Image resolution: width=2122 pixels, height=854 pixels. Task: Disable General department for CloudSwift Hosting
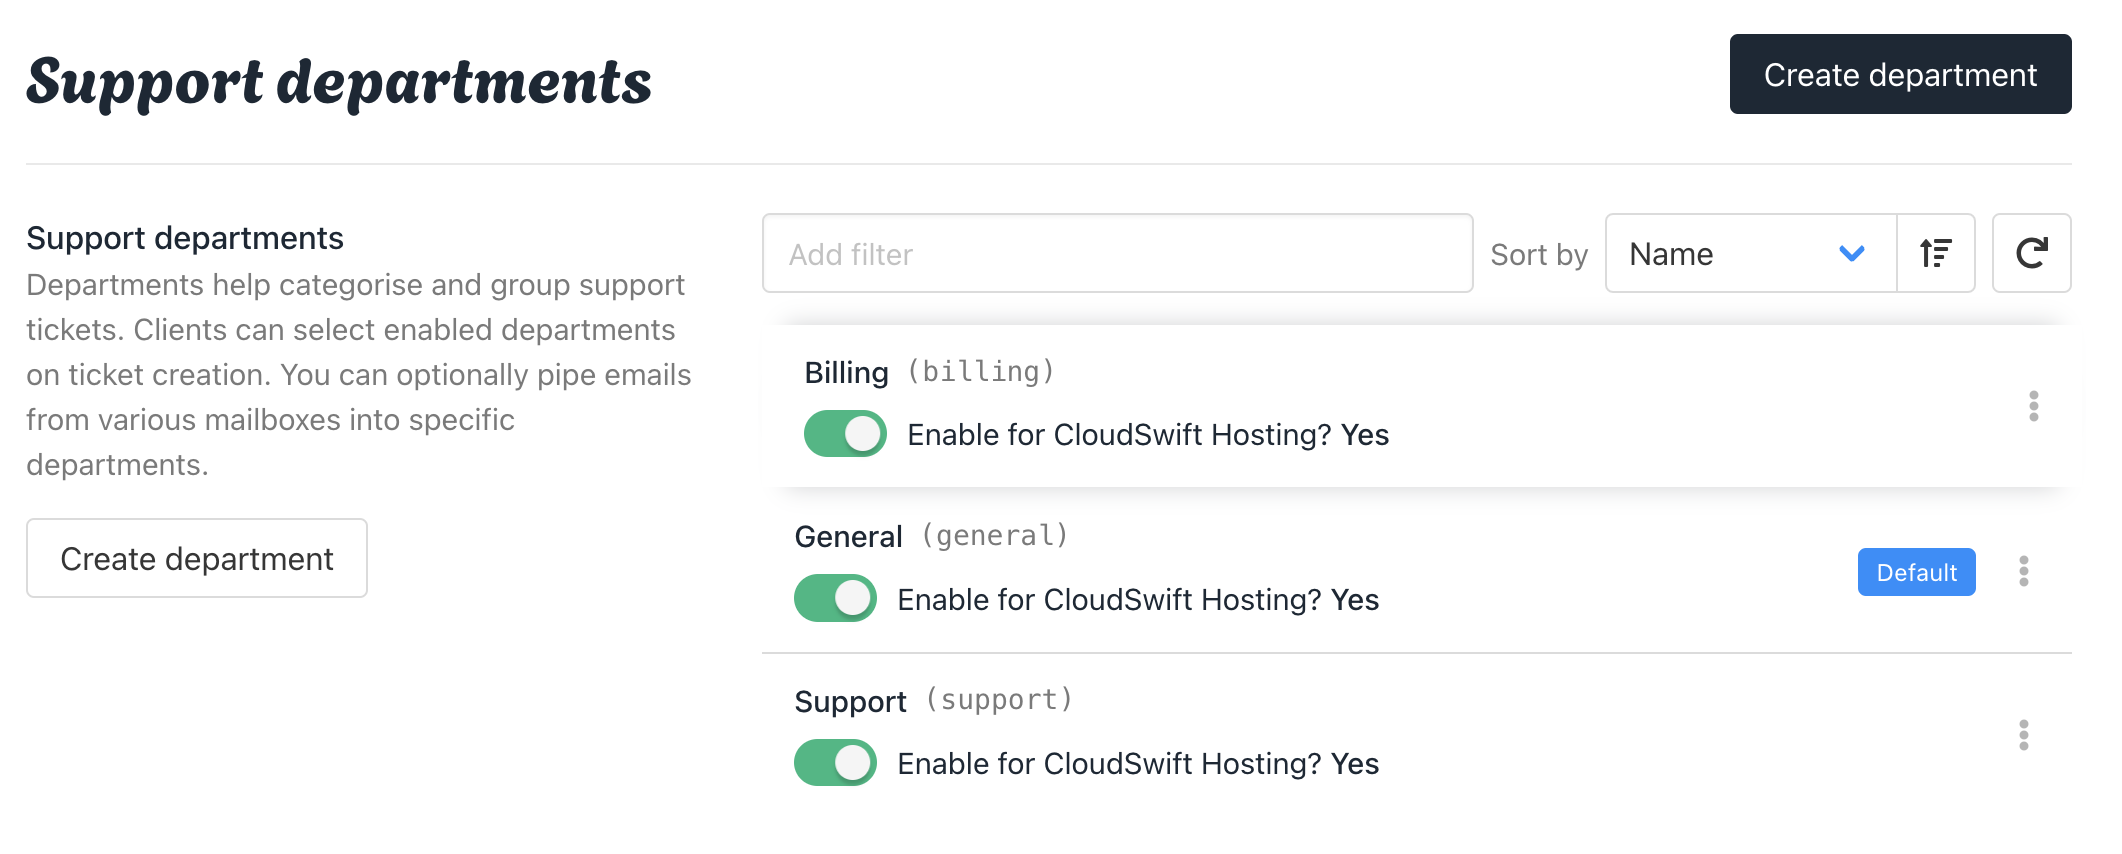(835, 598)
